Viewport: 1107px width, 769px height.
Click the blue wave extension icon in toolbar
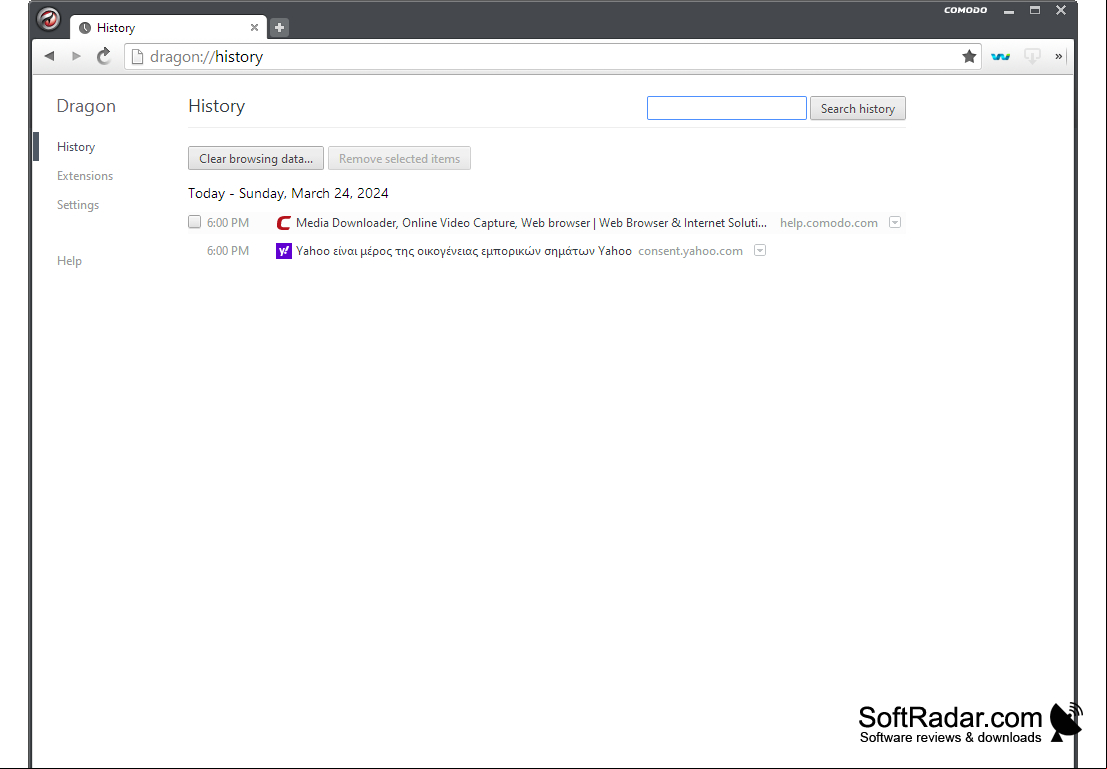pyautogui.click(x=1000, y=56)
